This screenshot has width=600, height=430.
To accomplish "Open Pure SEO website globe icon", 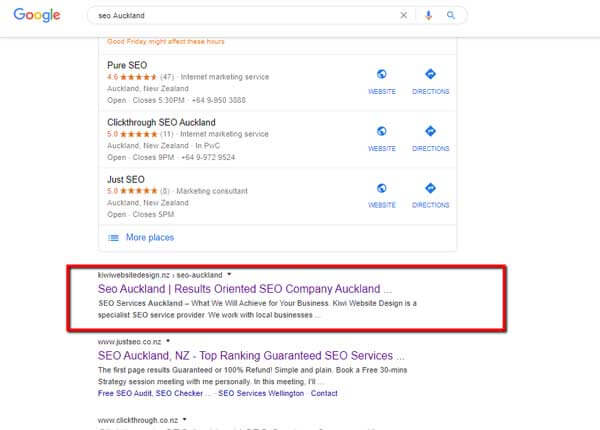I will click(x=382, y=75).
